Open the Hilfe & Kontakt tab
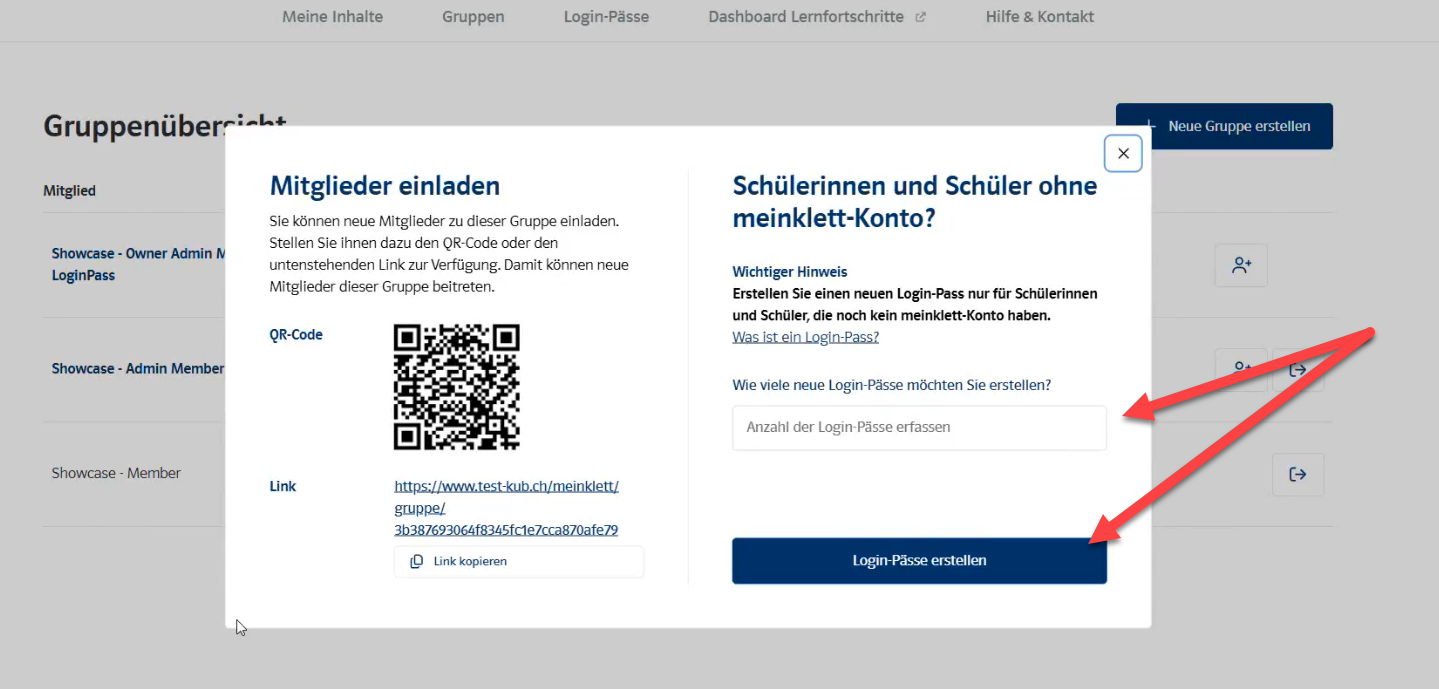 (x=1040, y=17)
